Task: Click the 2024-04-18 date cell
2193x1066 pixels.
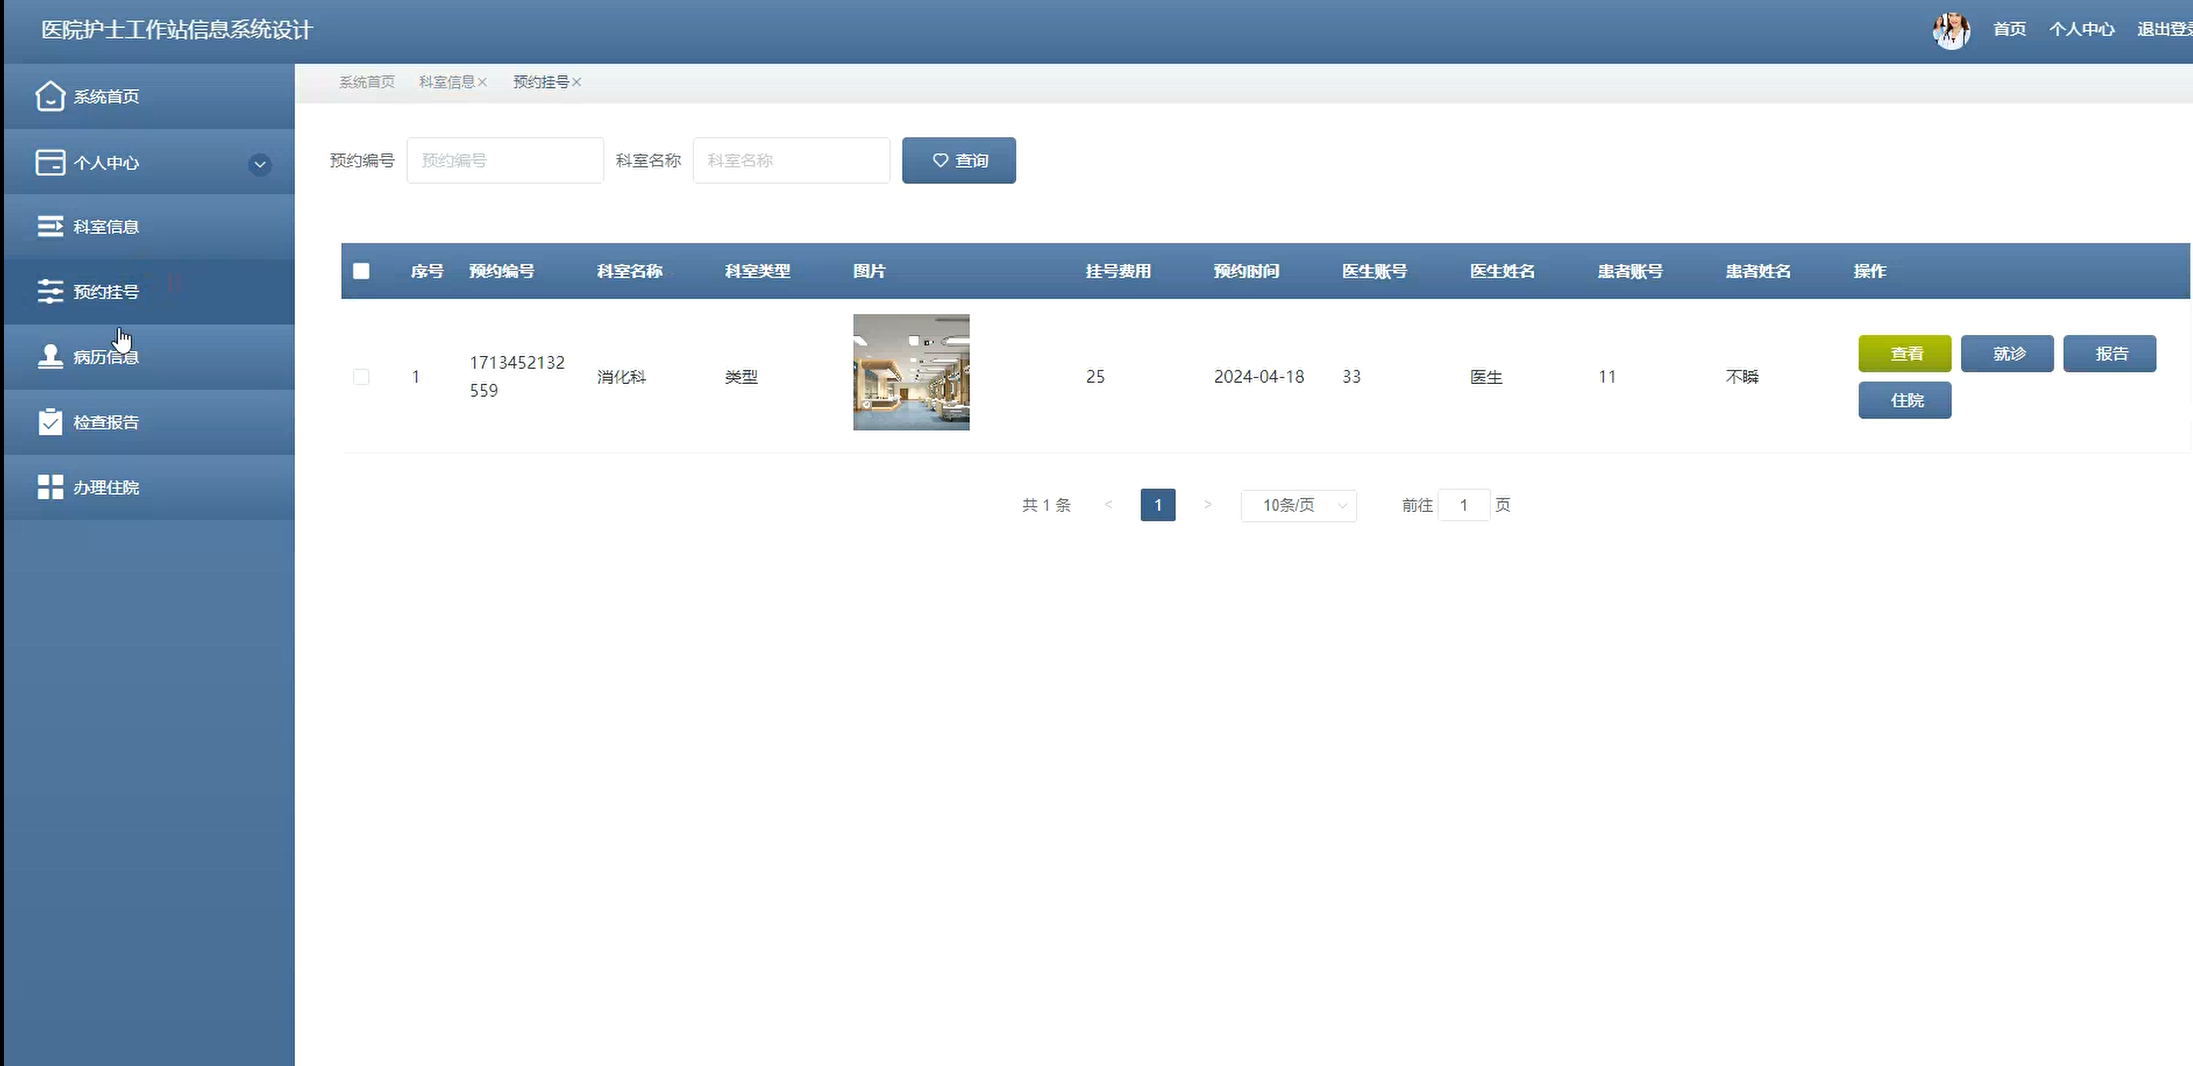Action: [1259, 377]
